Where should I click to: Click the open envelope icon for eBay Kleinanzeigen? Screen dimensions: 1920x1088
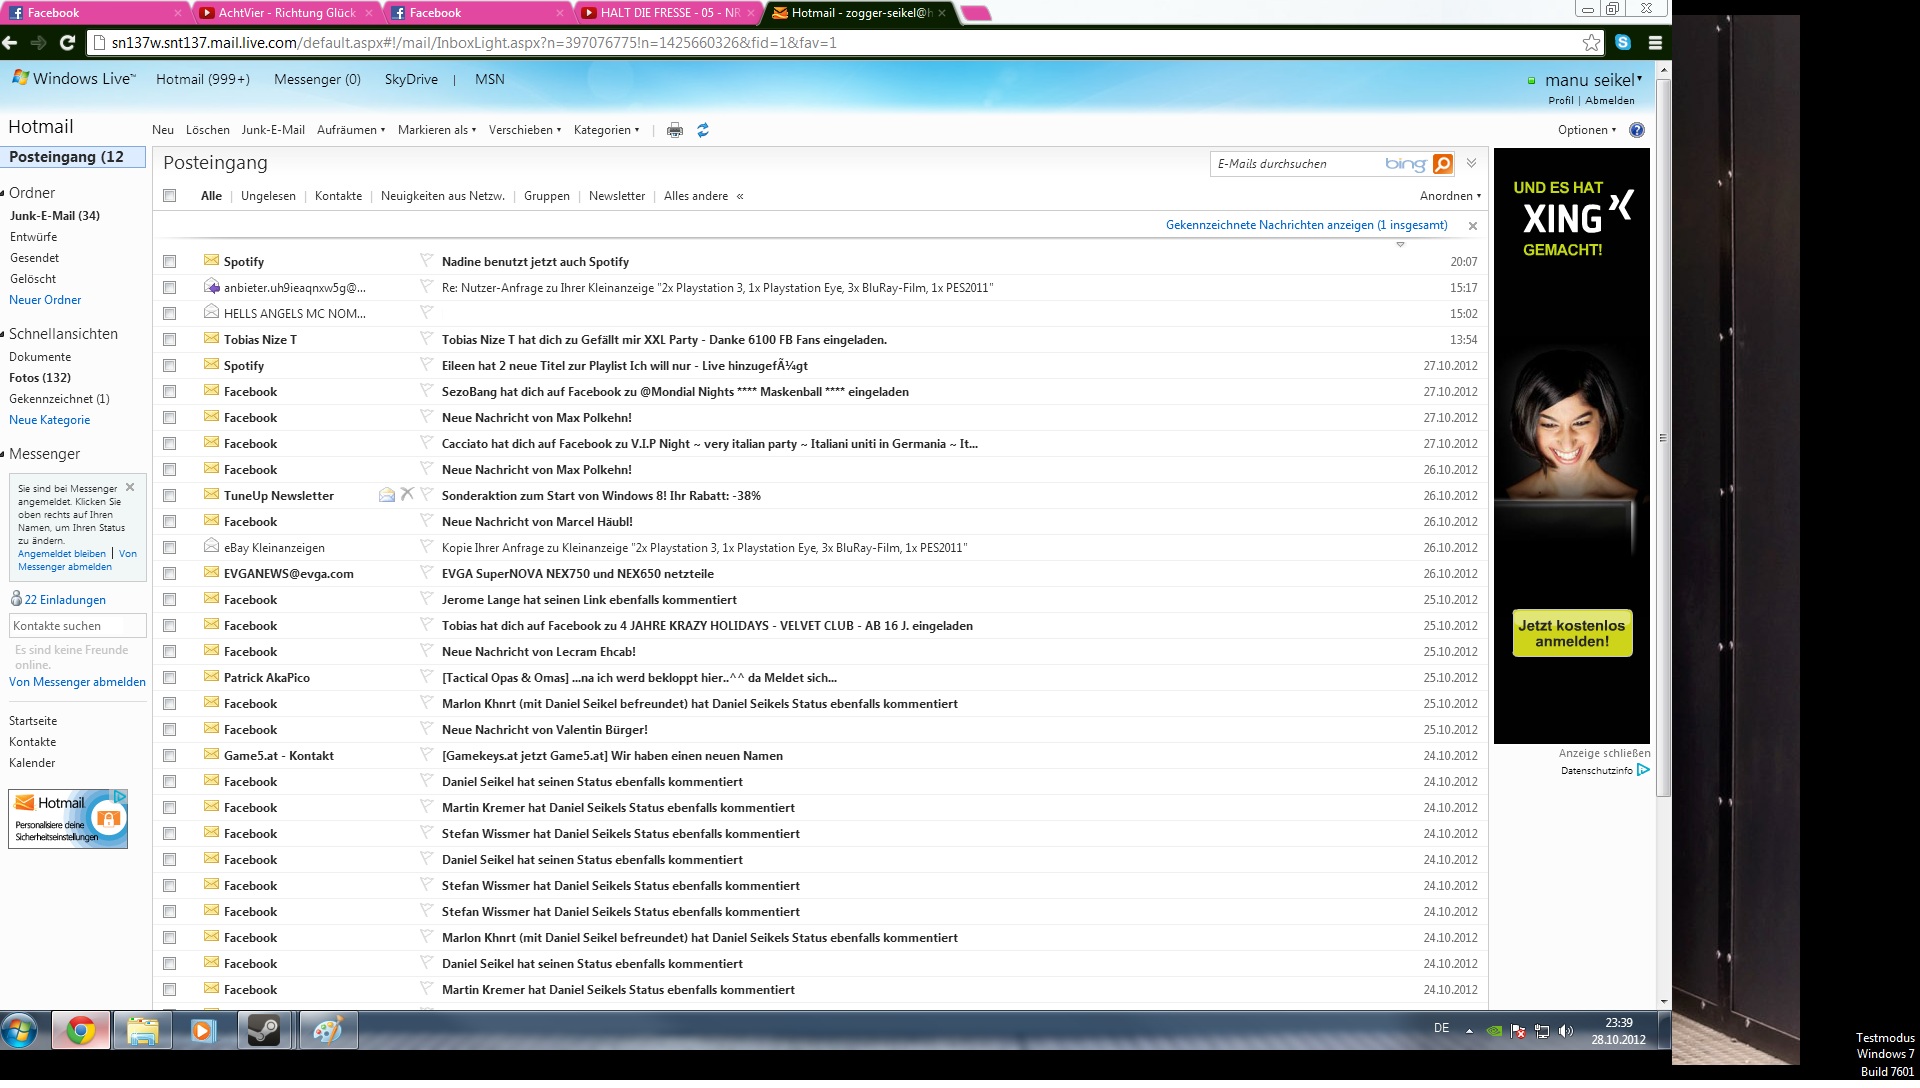(211, 546)
